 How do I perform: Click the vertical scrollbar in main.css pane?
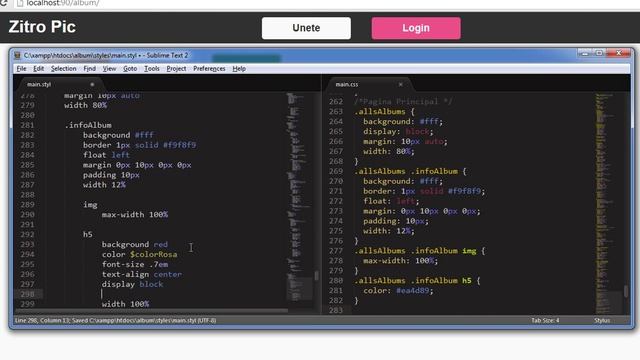(626, 291)
